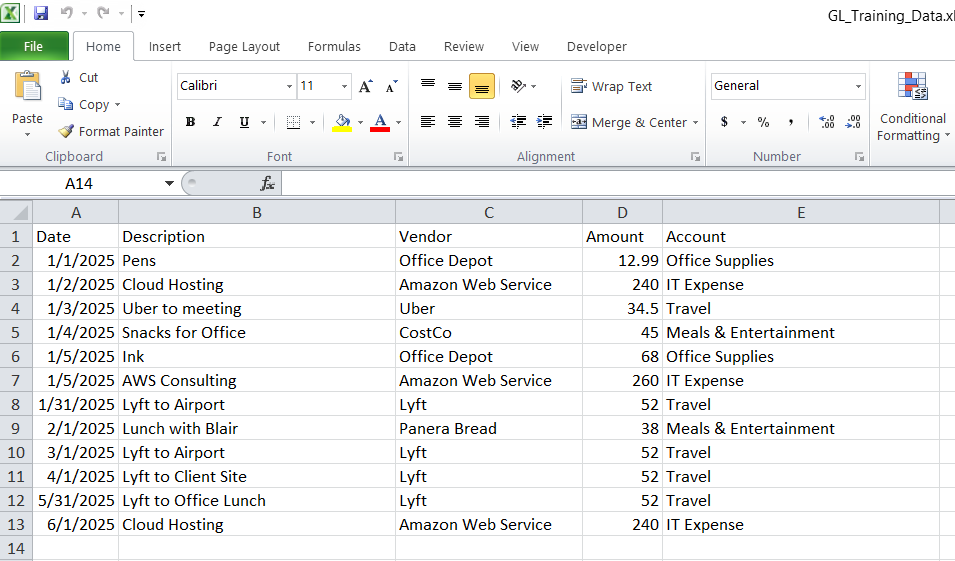The image size is (955, 561).
Task: Click the Increase Font Size icon
Action: click(366, 86)
